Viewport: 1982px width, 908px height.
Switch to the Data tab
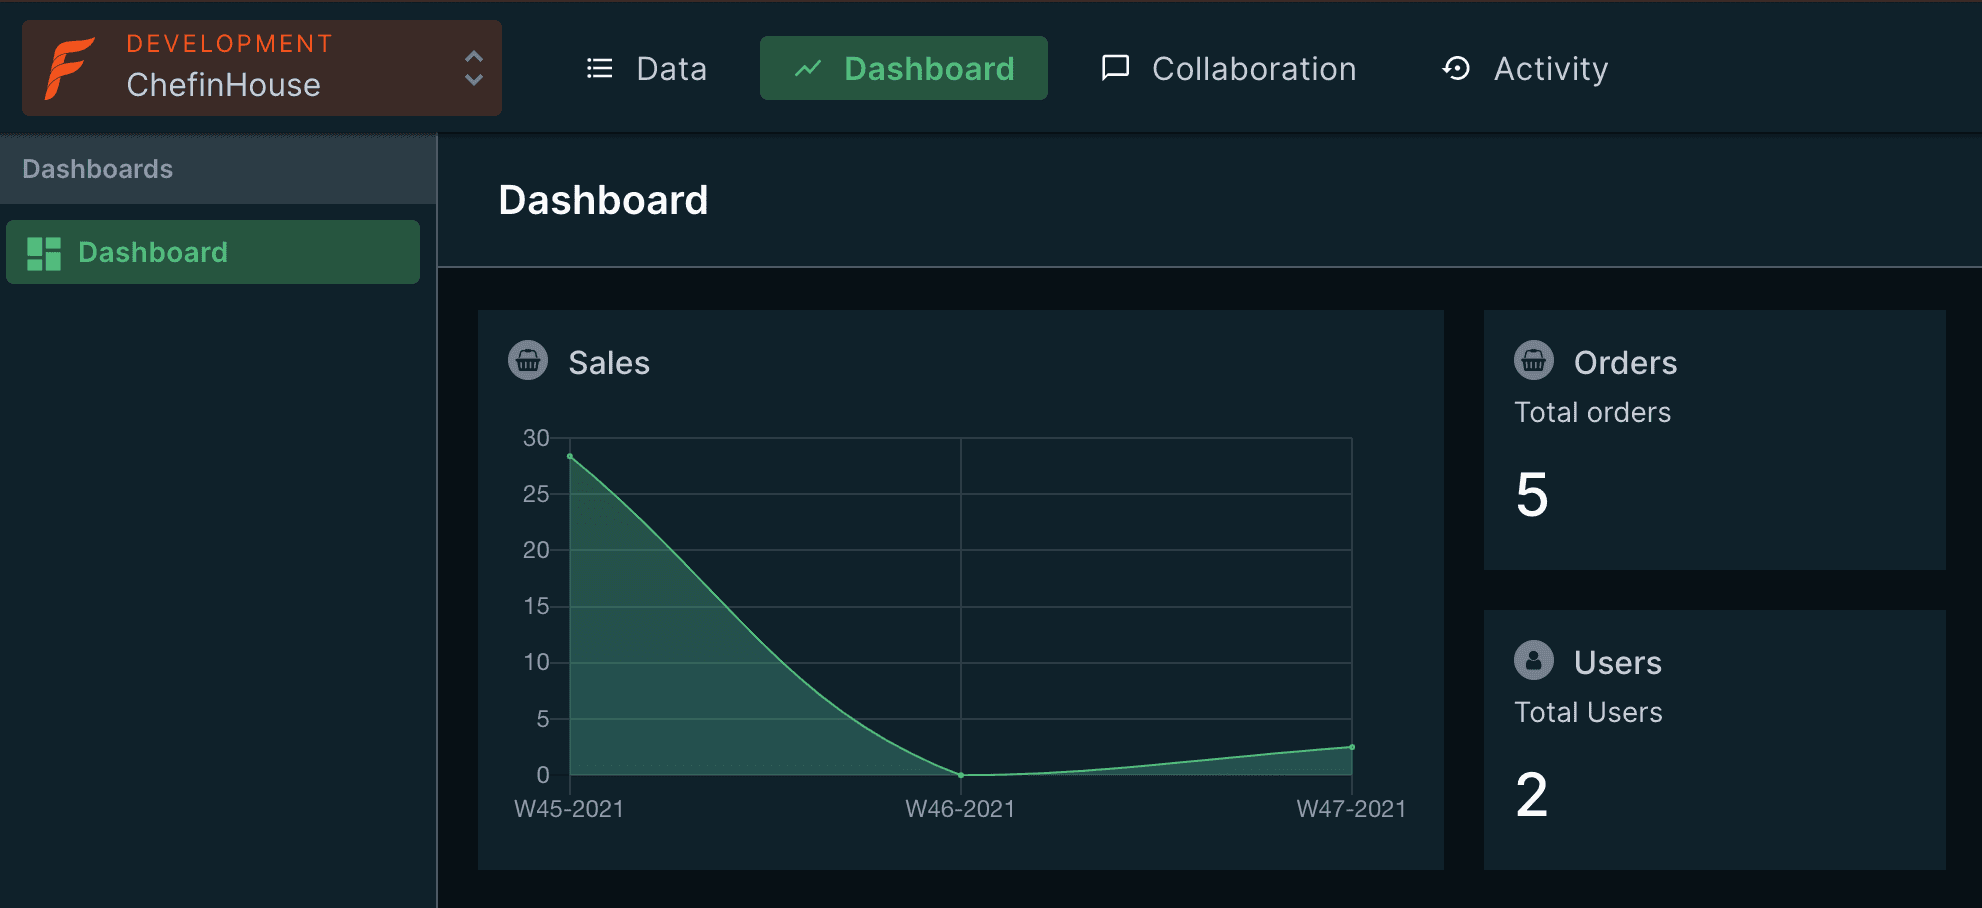click(671, 68)
